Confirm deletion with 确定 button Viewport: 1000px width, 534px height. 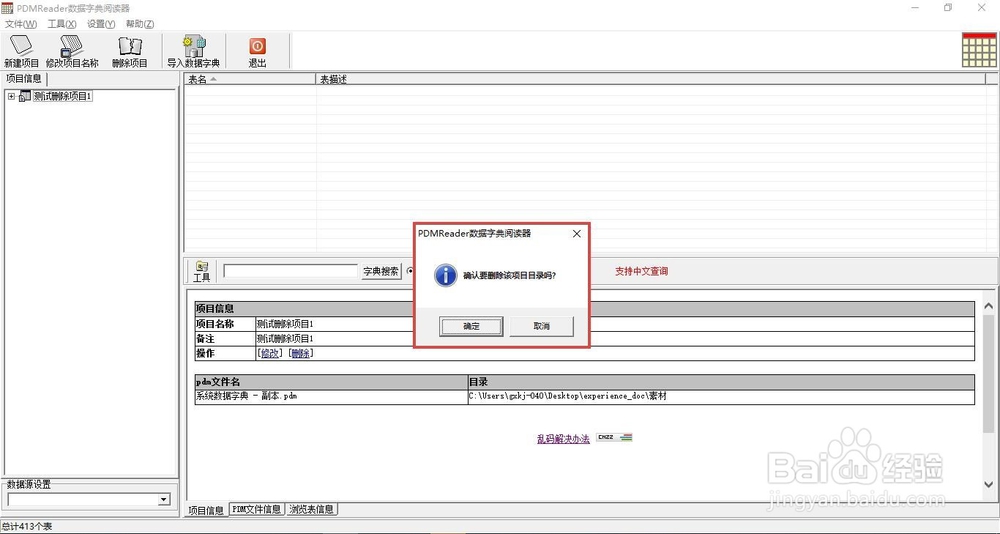click(471, 326)
